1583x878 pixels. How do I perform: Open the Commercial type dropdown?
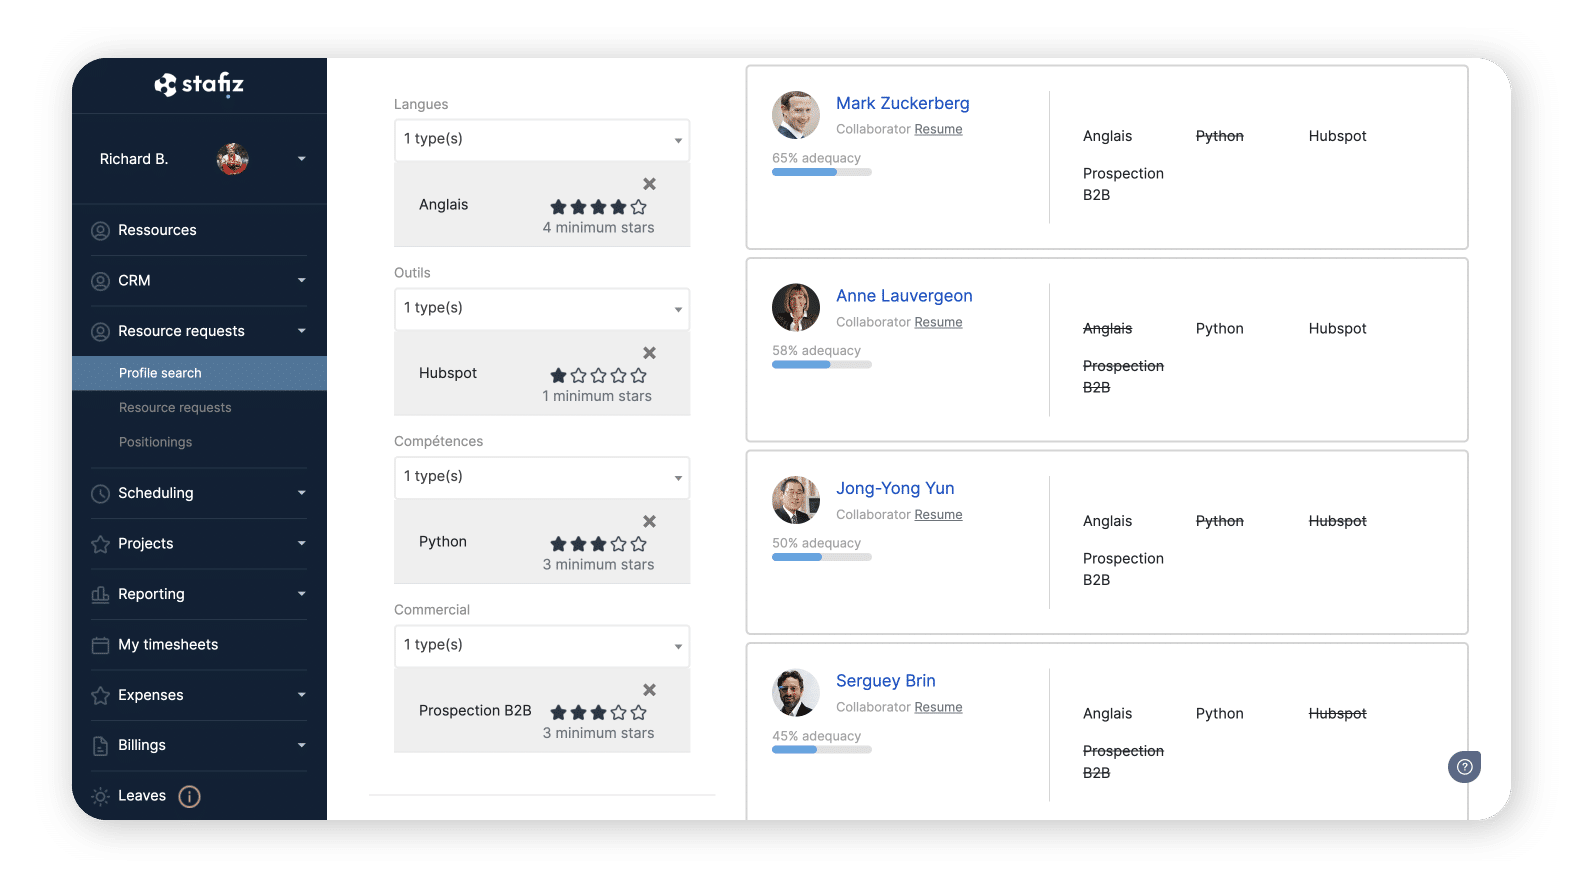click(x=542, y=646)
